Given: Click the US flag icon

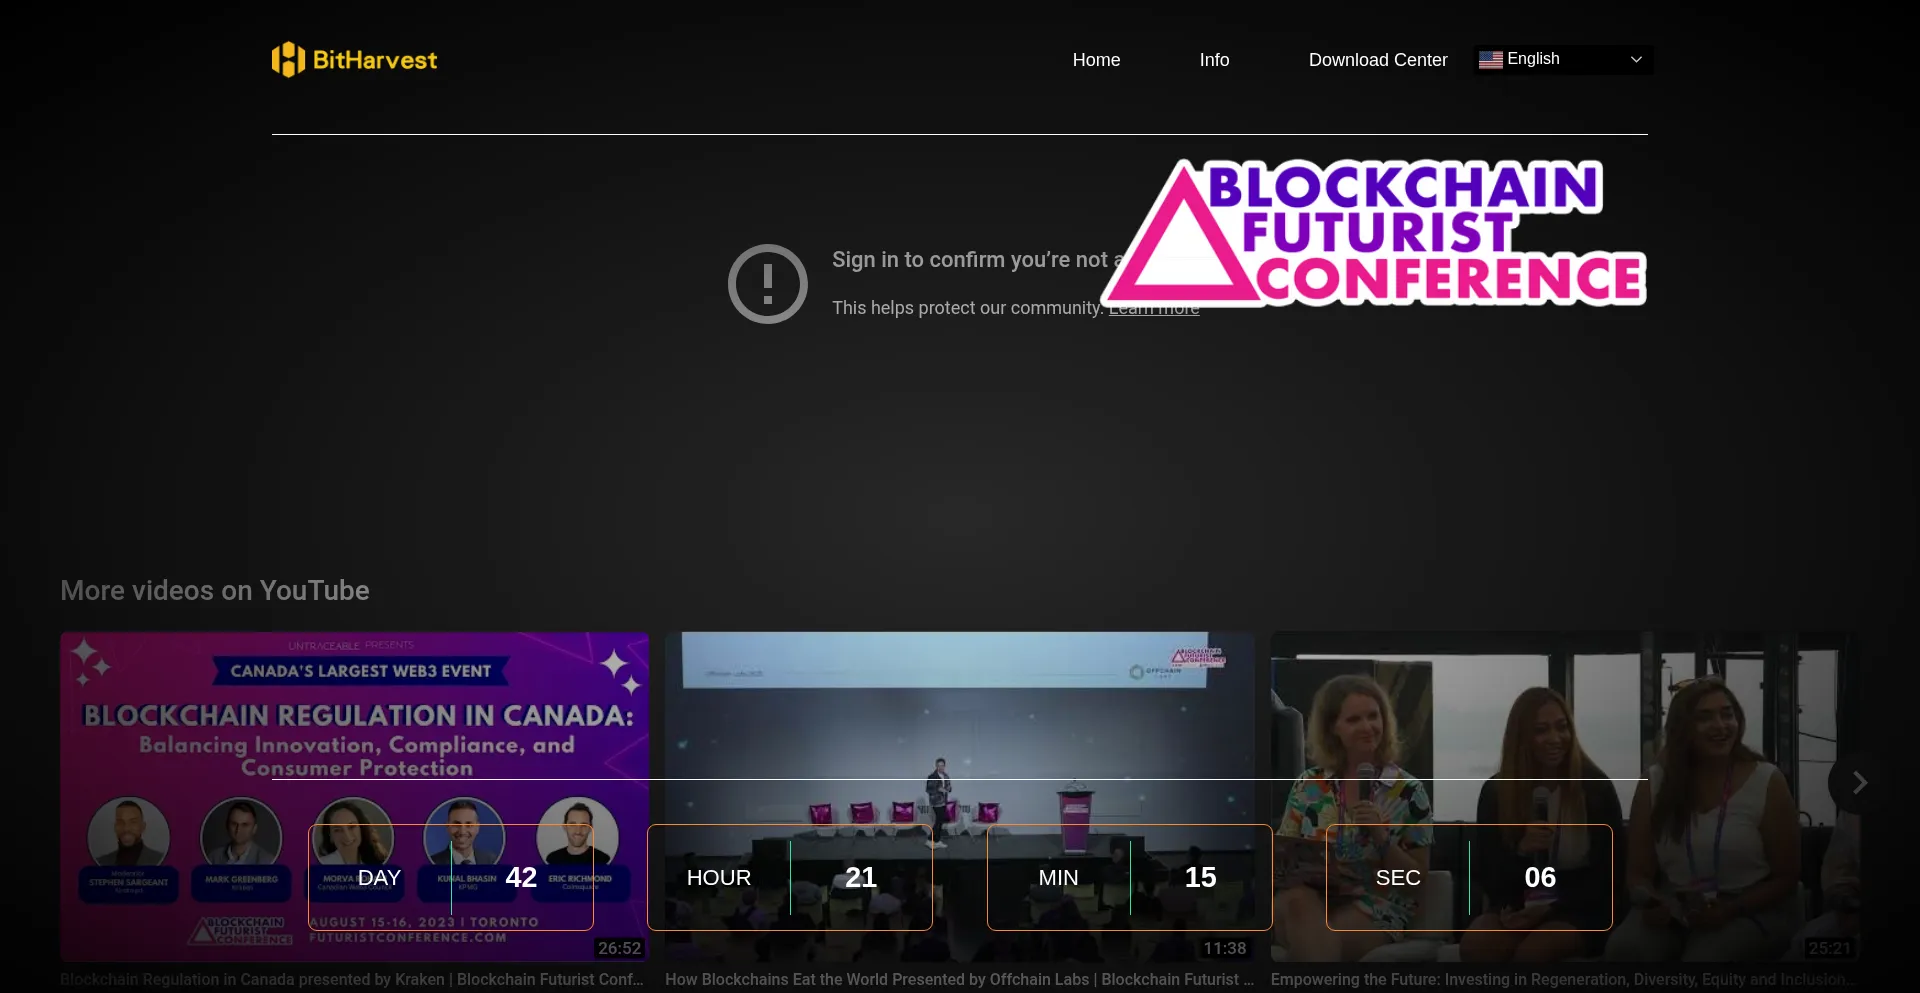Looking at the screenshot, I should 1490,60.
